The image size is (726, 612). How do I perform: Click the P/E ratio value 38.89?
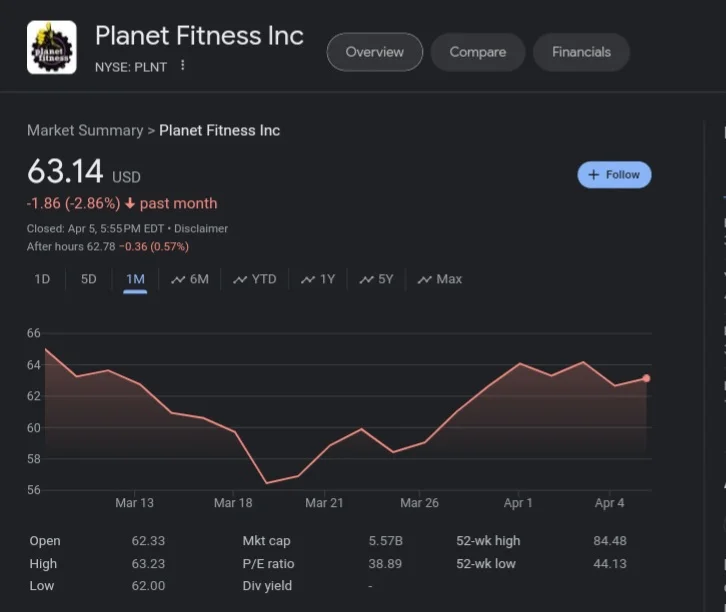pyautogui.click(x=385, y=563)
